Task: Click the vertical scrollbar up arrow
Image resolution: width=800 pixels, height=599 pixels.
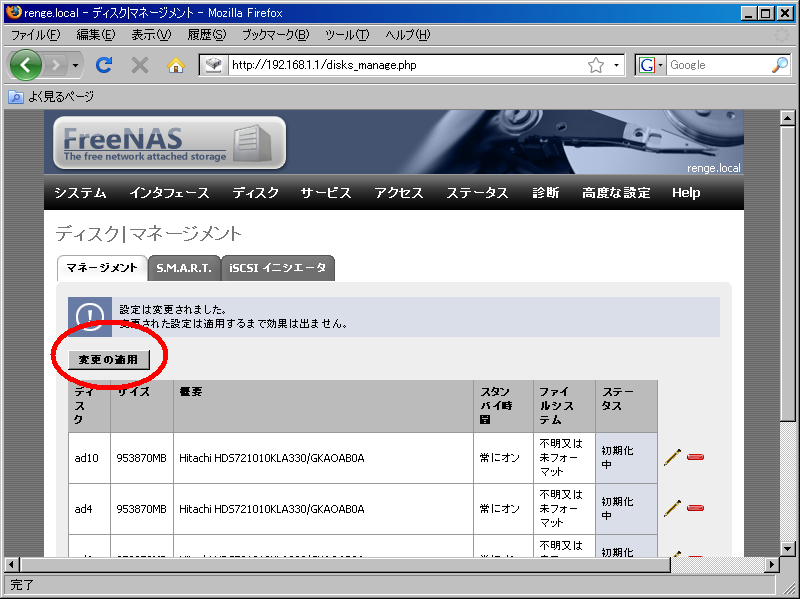Action: point(788,118)
